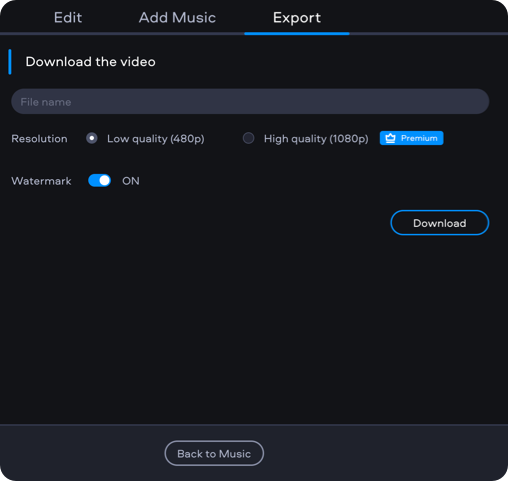Focus the File name input field
508x481 pixels.
(x=250, y=101)
